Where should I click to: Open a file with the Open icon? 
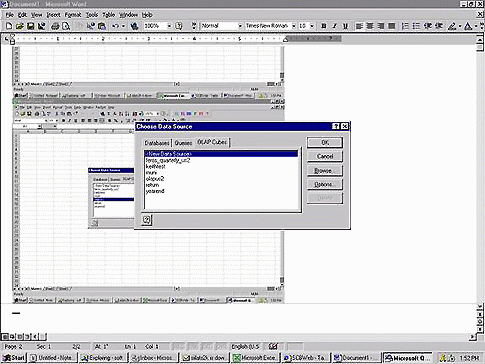coord(20,26)
